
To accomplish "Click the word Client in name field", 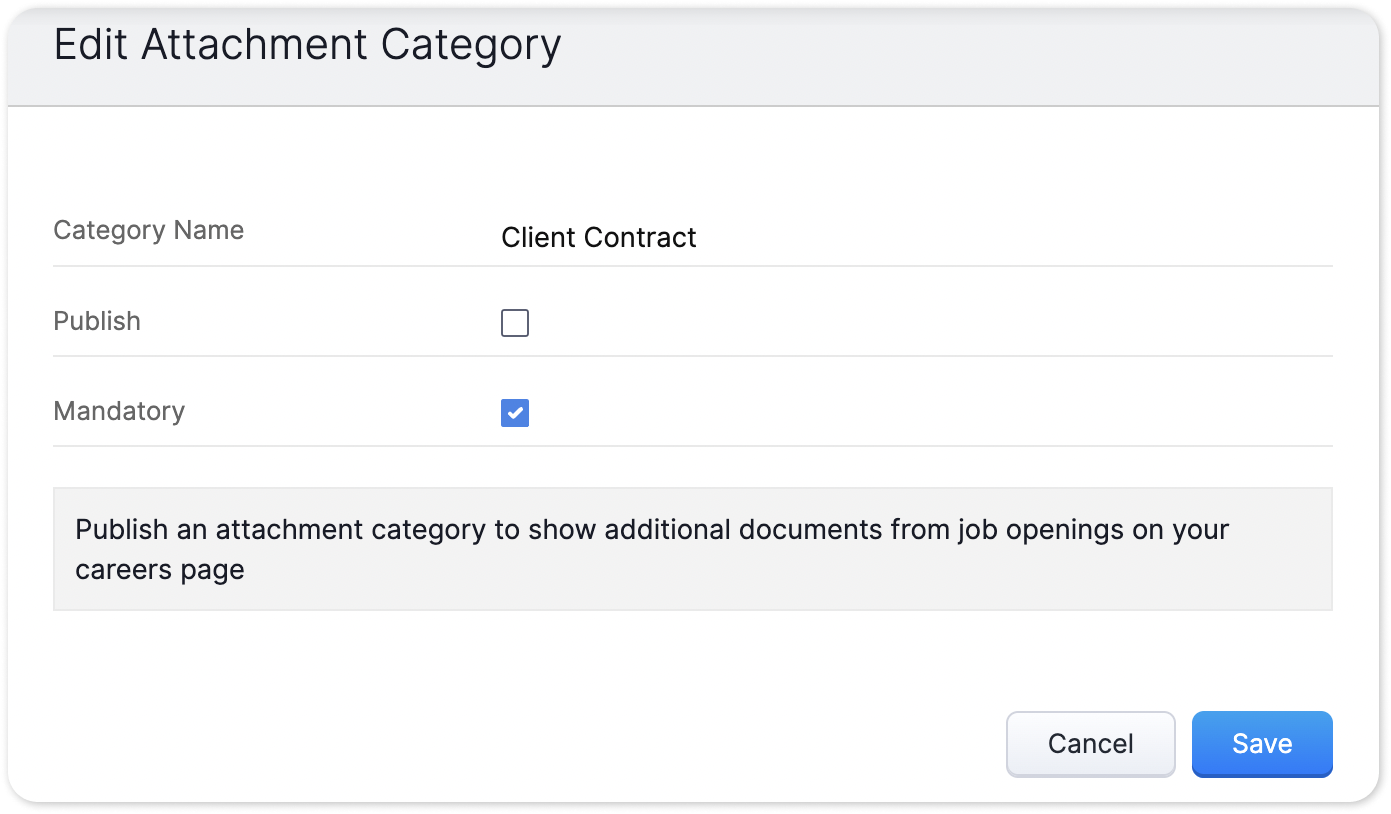I will pyautogui.click(x=538, y=237).
